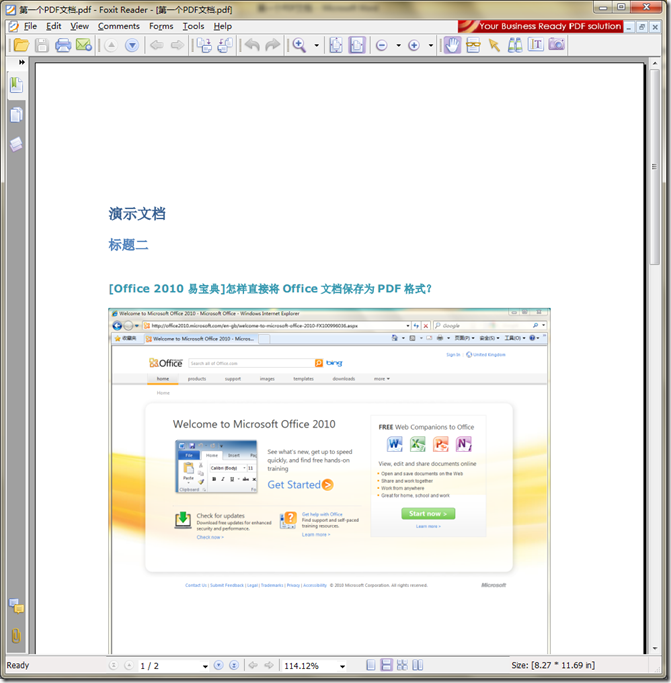
Task: Click the Office 2010 PDF article title
Action: (x=270, y=289)
